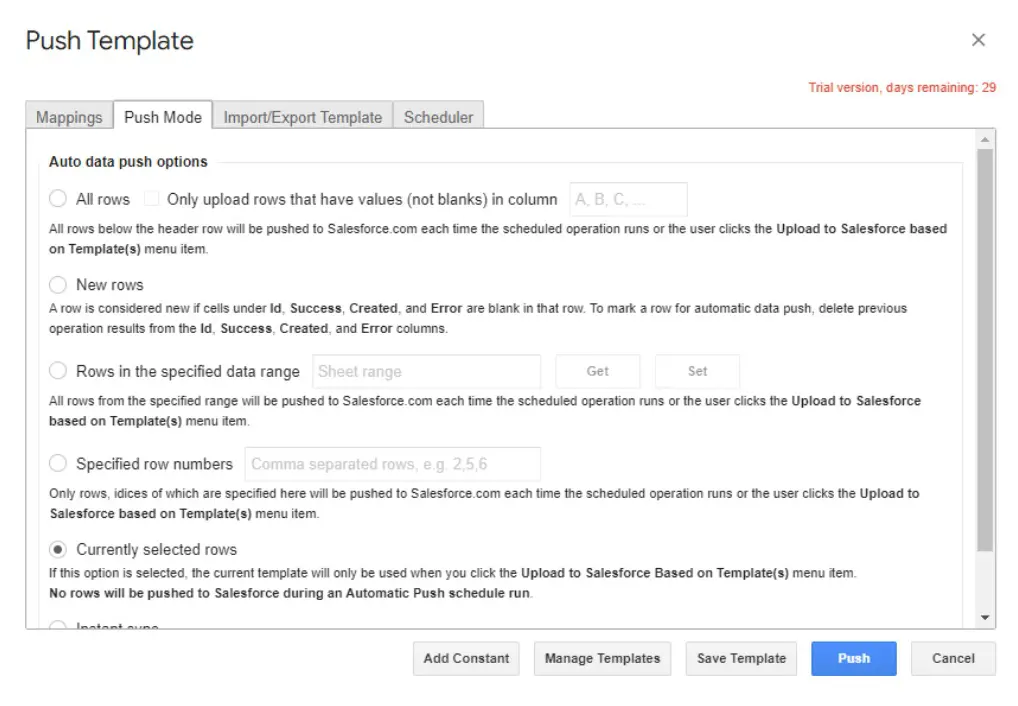Select the All rows radio option
This screenshot has width=1018, height=706.
[59, 199]
